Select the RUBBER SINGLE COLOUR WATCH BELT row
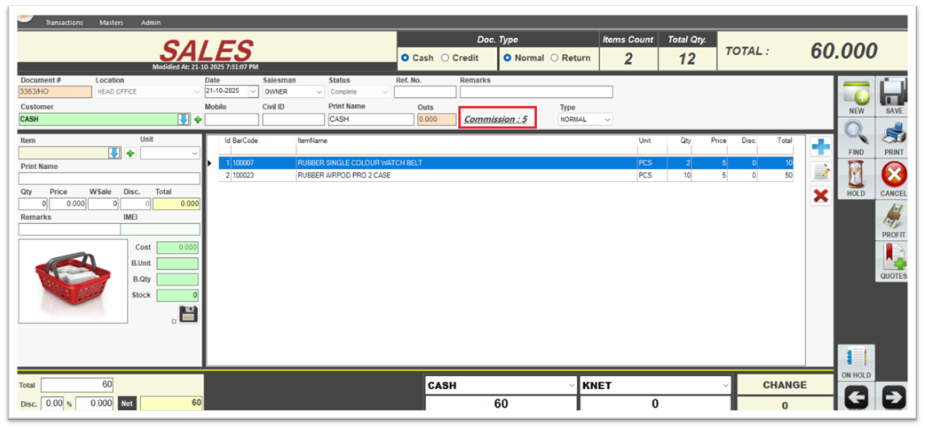Viewport: 925px width, 429px height. [506, 163]
